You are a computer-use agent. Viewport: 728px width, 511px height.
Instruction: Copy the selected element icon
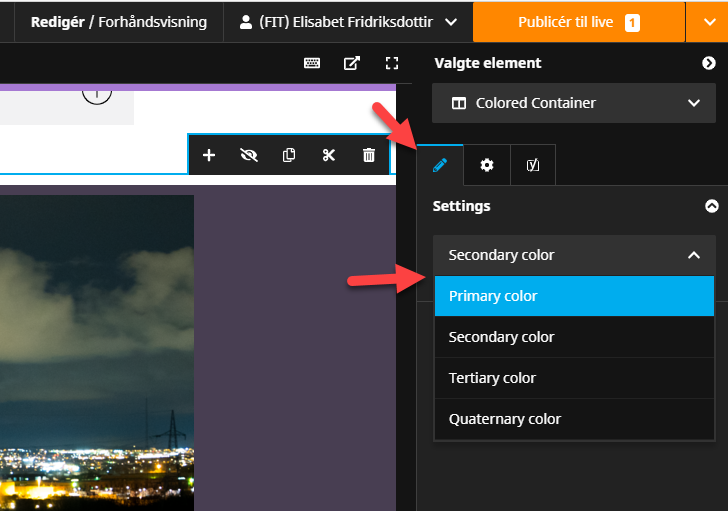[289, 155]
